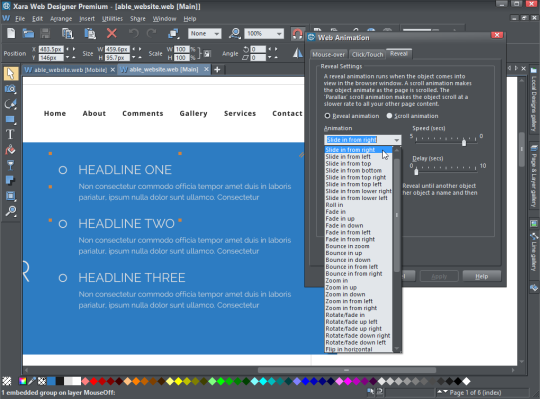This screenshot has height=399, width=540.
Task: Select the Photo tool camera icon
Action: pos(10,89)
